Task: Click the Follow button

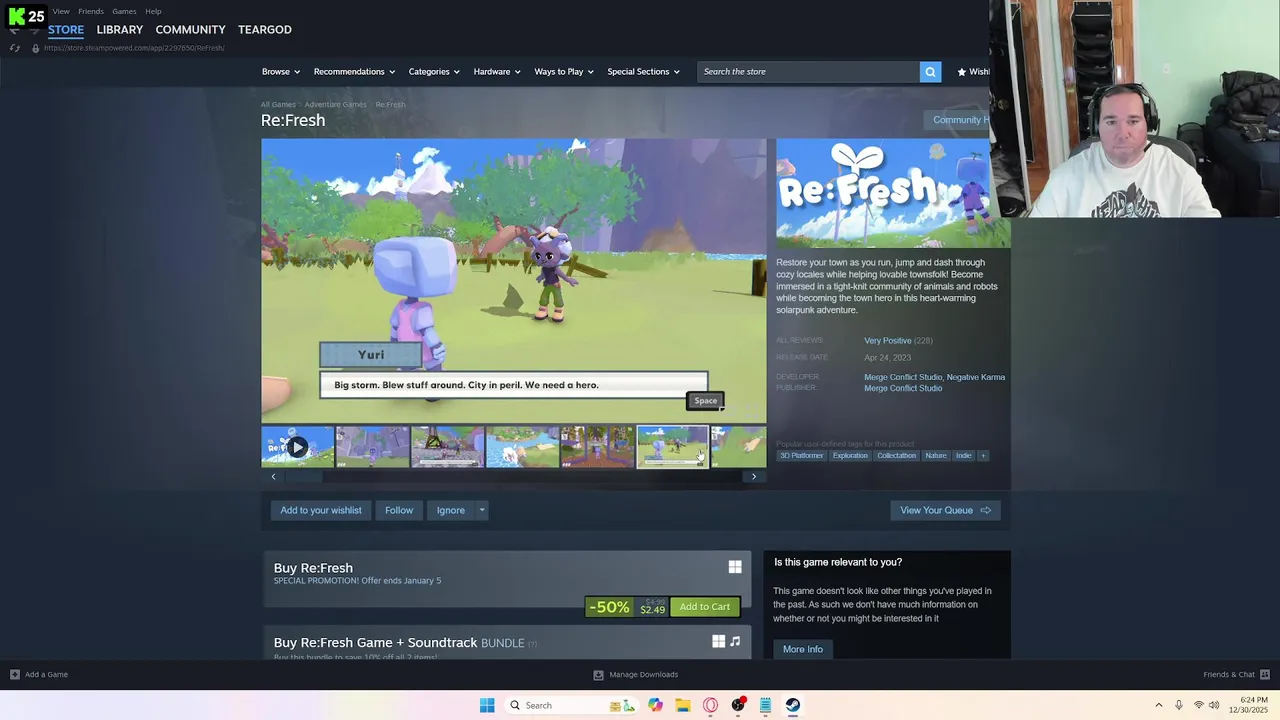Action: pos(399,510)
